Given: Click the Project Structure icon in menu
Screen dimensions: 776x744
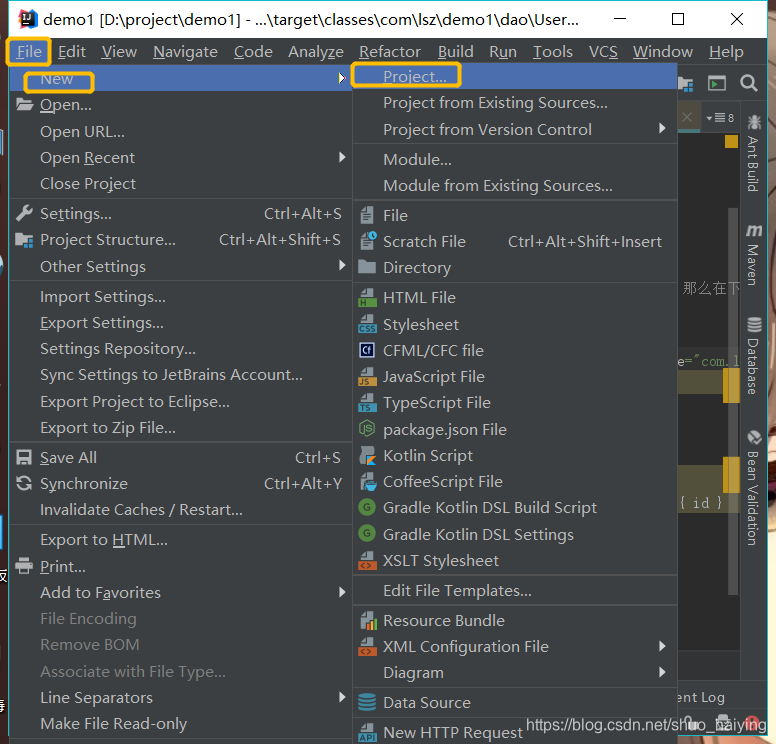Looking at the screenshot, I should (24, 240).
